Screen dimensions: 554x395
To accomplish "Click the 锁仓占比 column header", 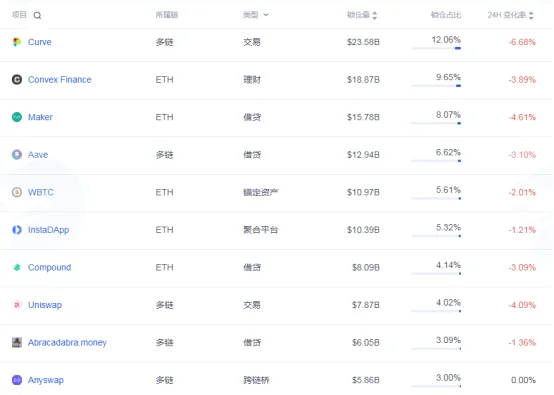I will click(446, 15).
